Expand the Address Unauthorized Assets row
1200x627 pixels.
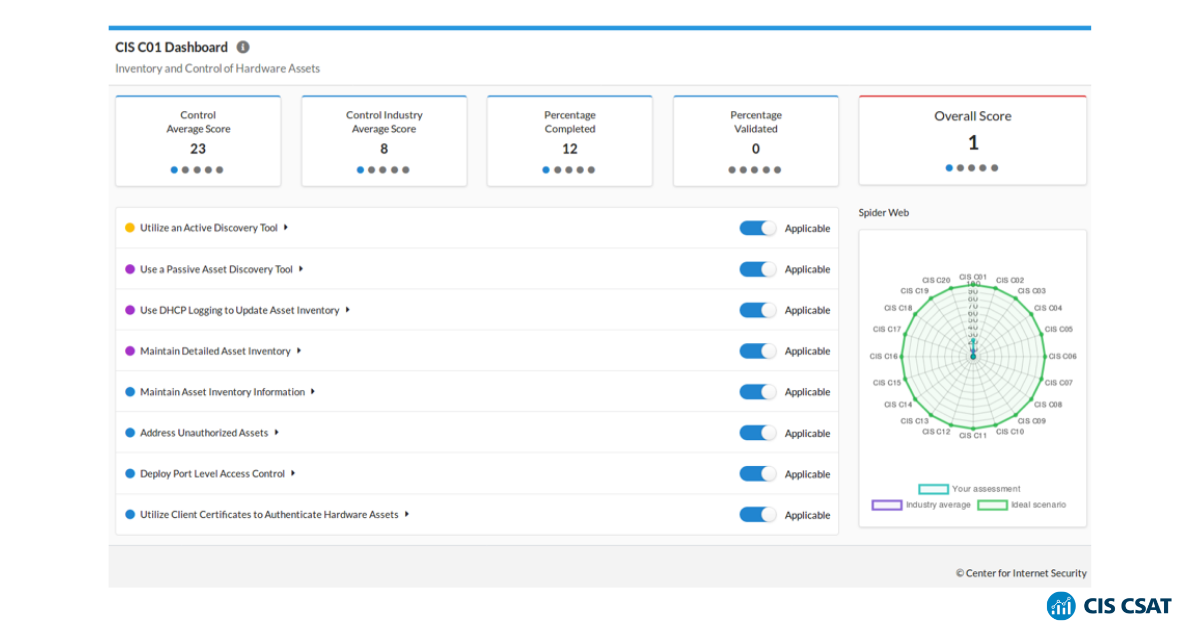(278, 432)
